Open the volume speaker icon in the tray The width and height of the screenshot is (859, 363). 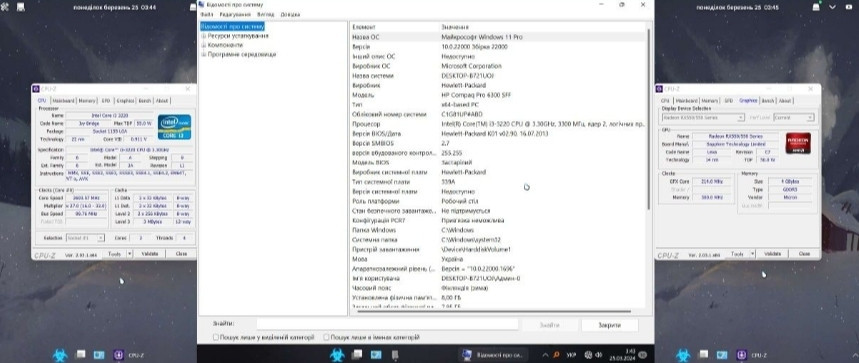tap(598, 355)
